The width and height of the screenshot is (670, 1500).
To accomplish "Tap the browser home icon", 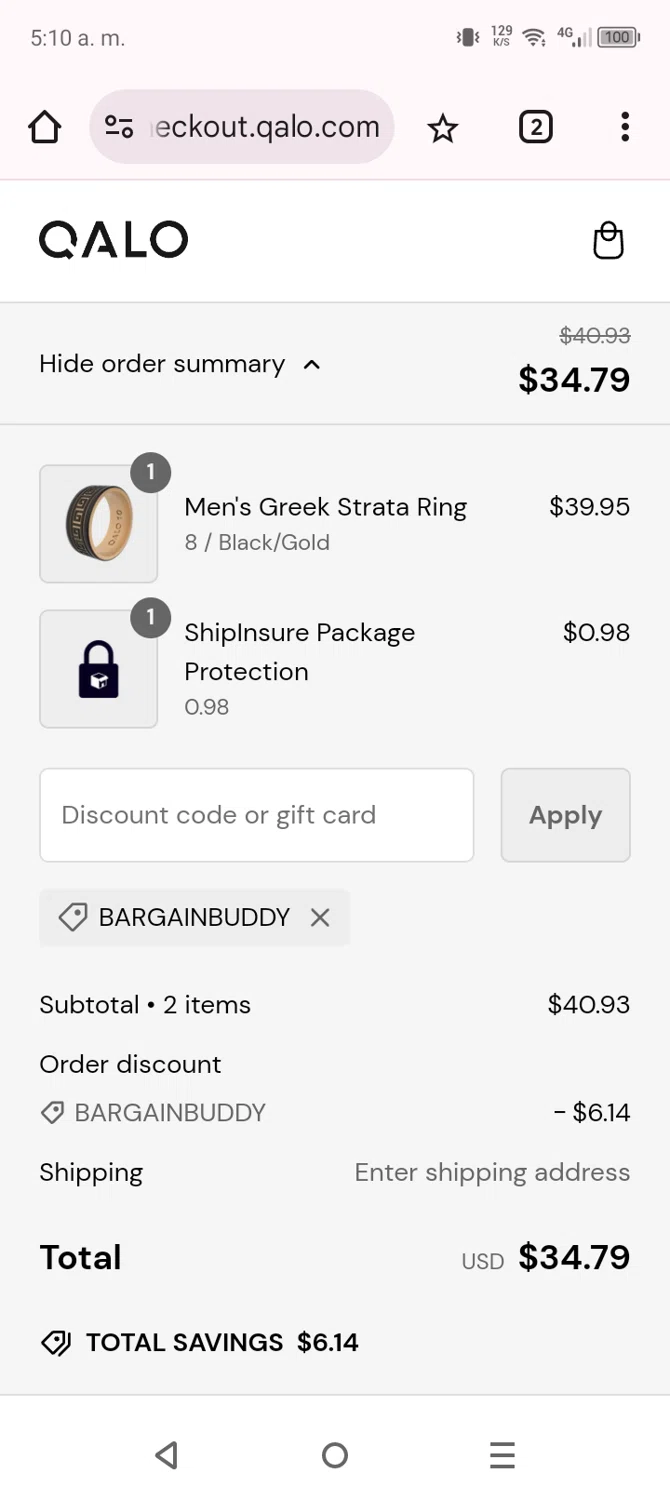I will [45, 127].
